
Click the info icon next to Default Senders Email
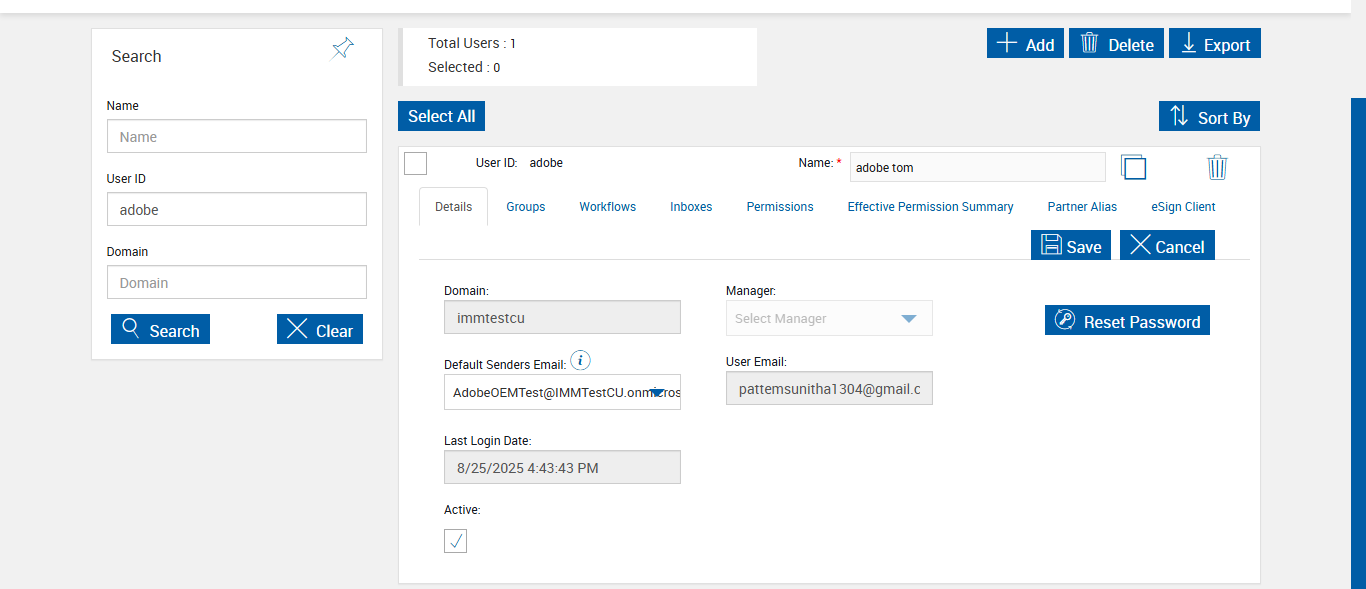click(580, 361)
